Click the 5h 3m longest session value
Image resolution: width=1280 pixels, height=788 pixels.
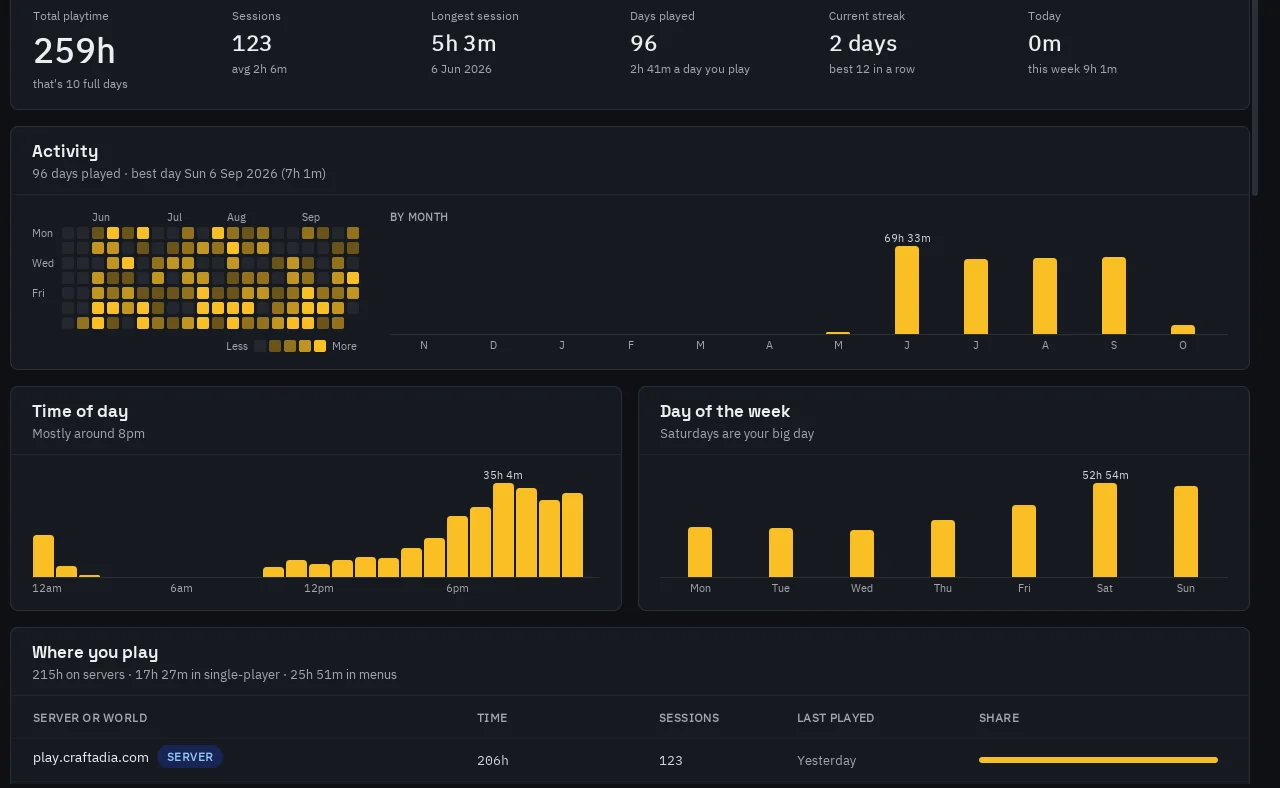464,43
